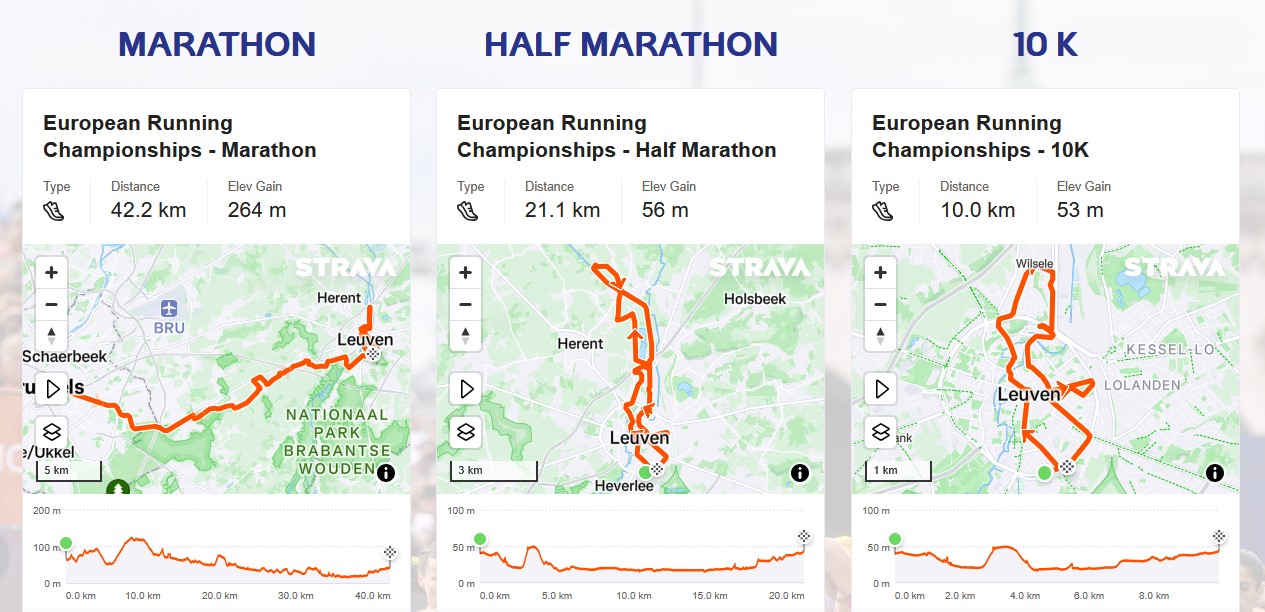Open map layers on Marathon map
The width and height of the screenshot is (1265, 612).
click(x=51, y=432)
